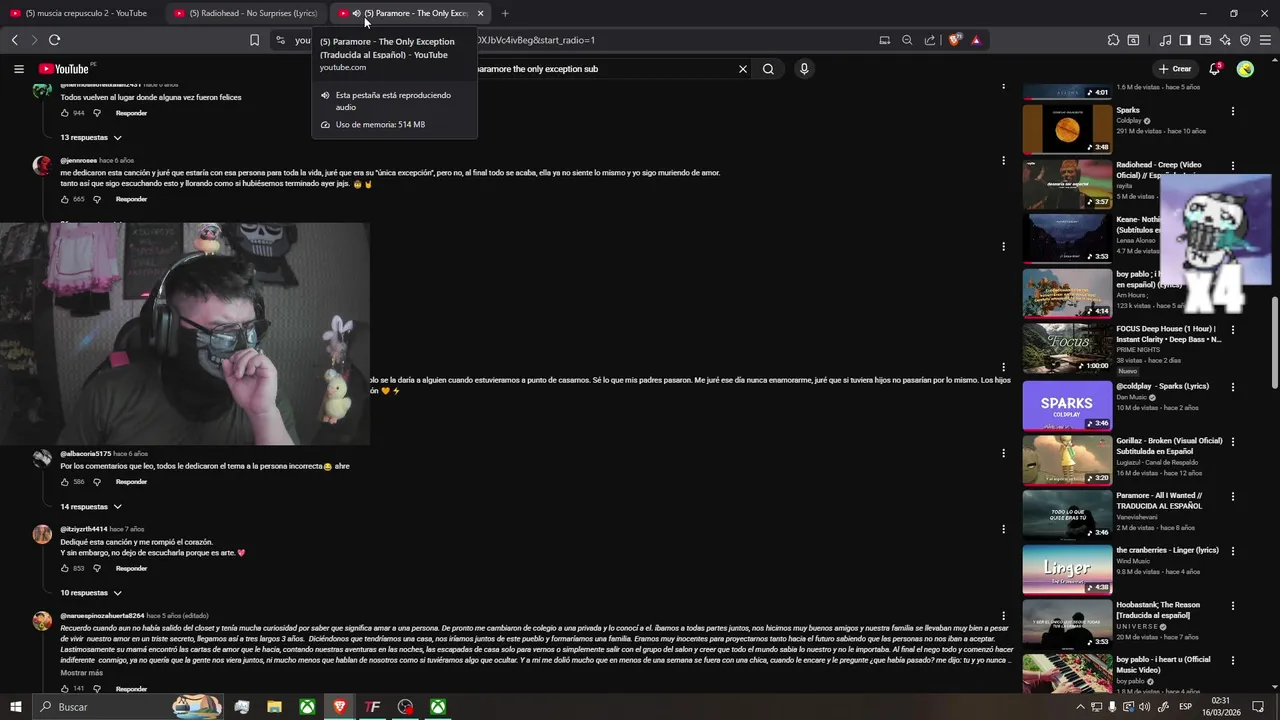Bookmark this page with the bookmark icon
Image resolution: width=1280 pixels, height=720 pixels.
point(254,40)
